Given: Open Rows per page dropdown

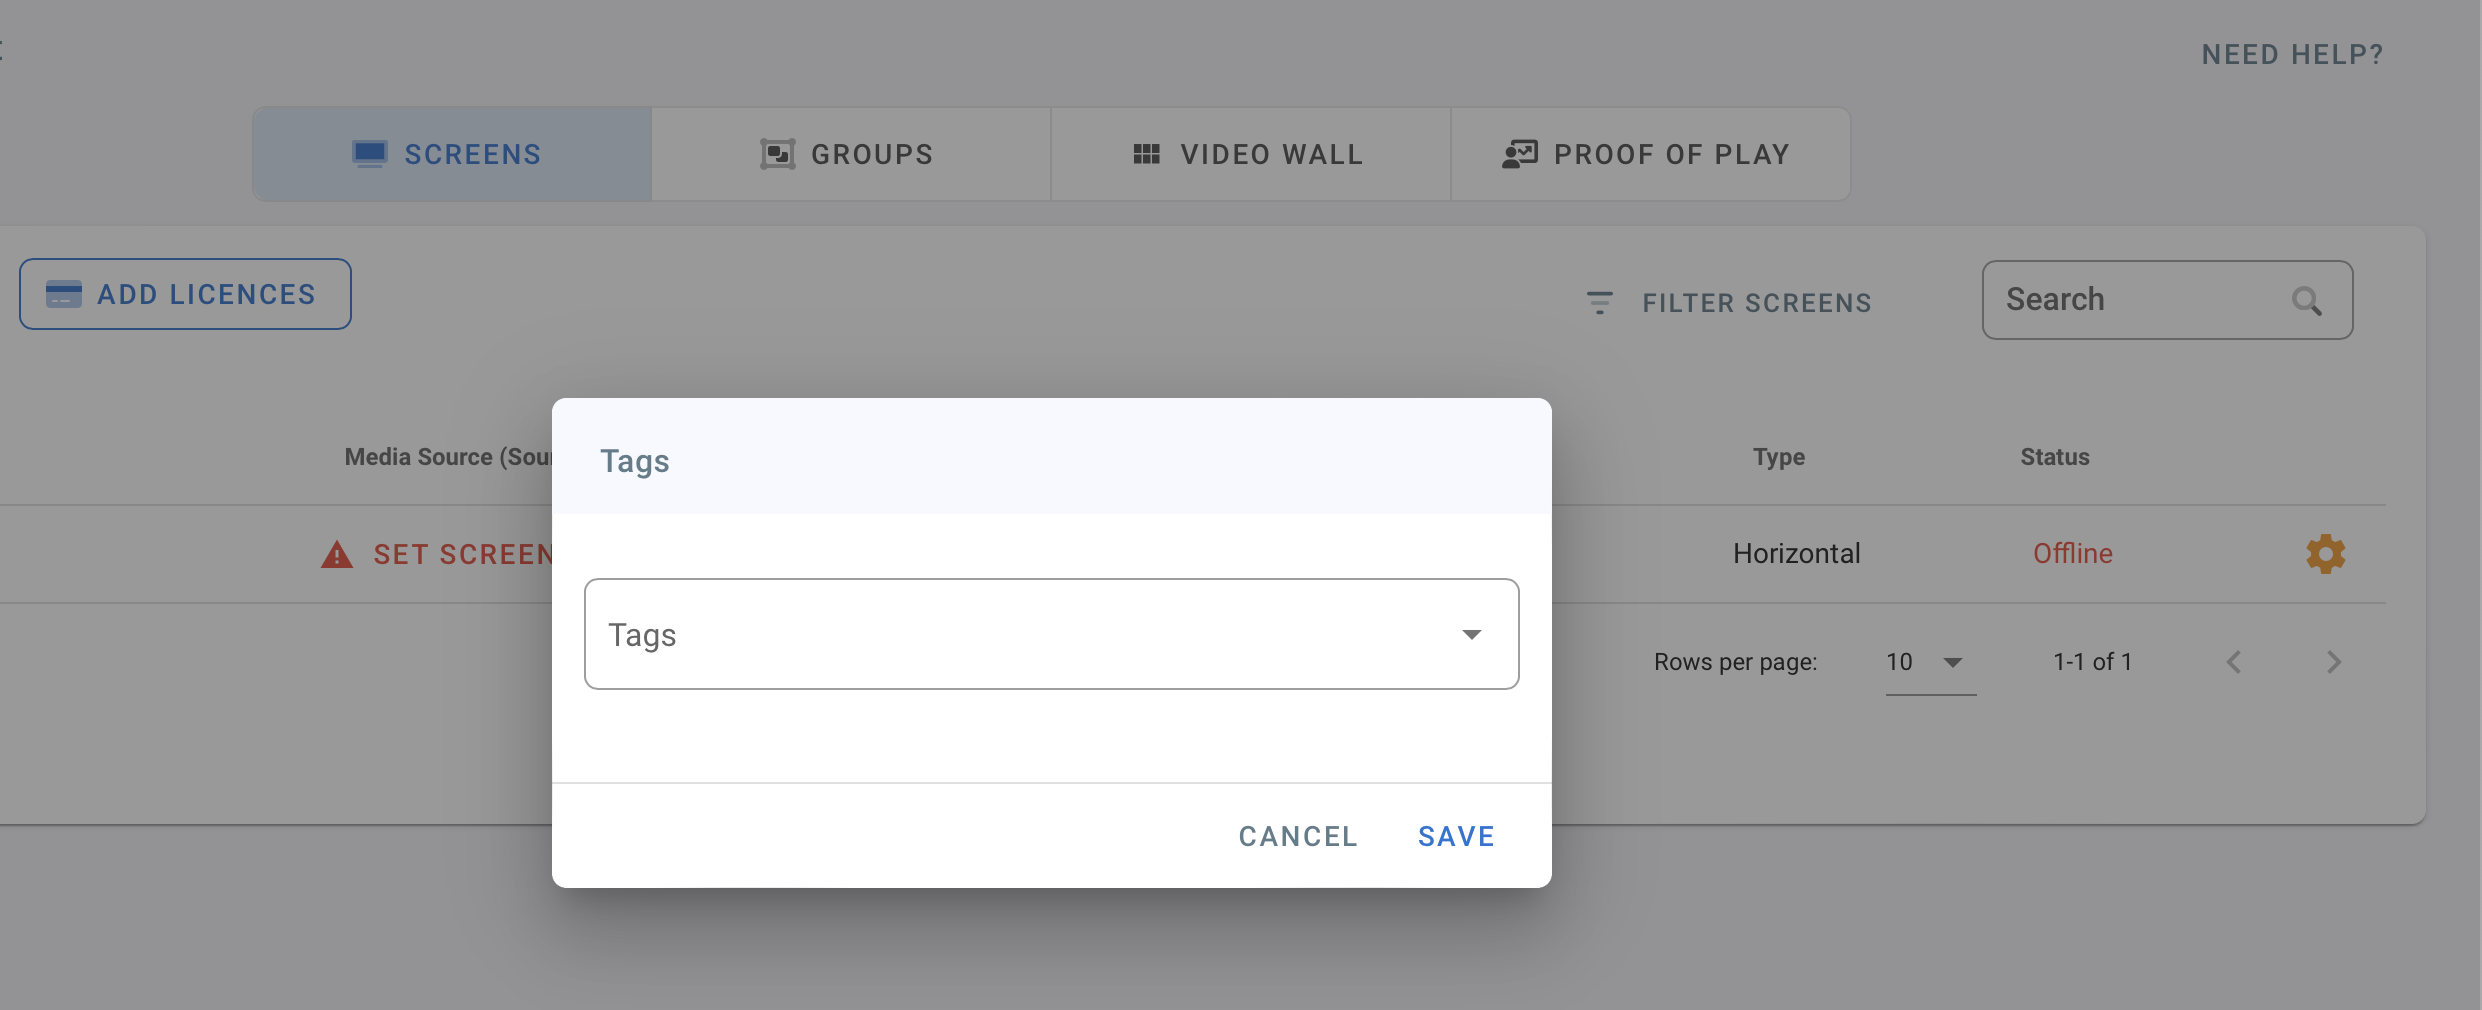Looking at the screenshot, I should (x=1930, y=662).
